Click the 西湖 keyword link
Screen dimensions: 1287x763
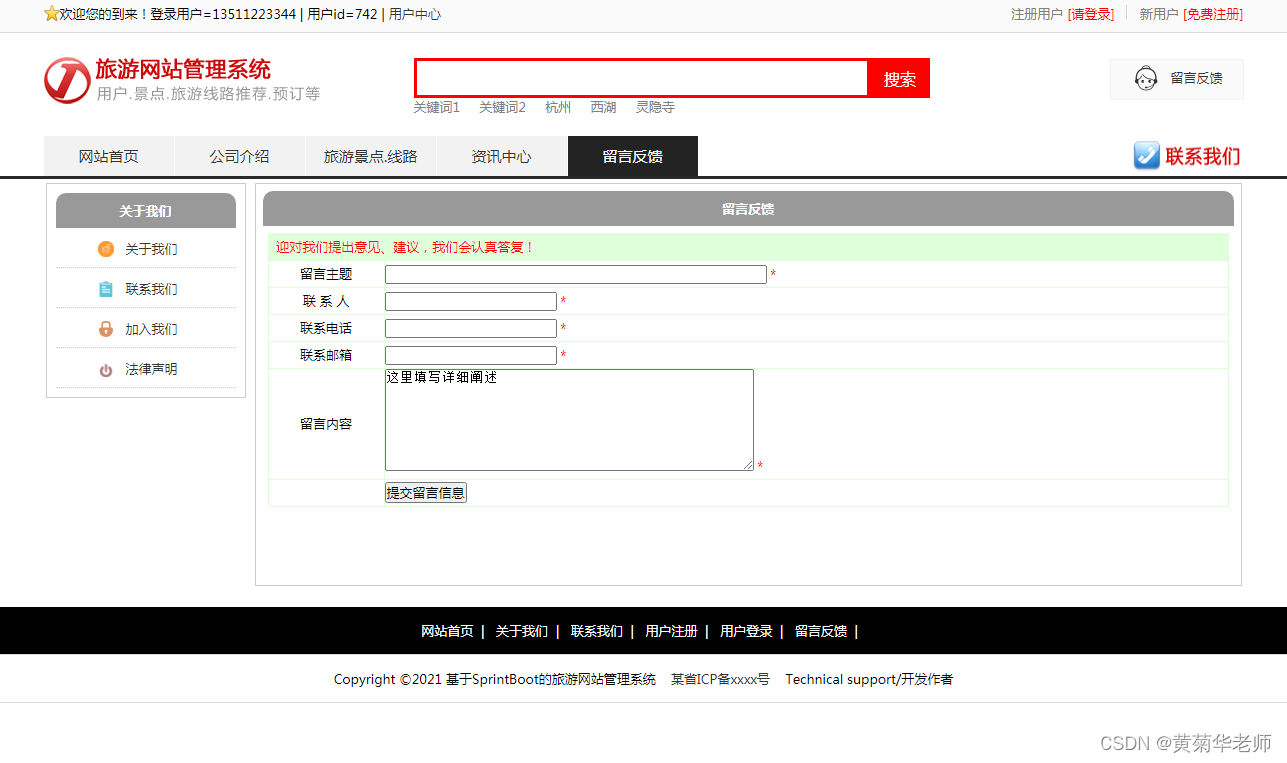(603, 107)
